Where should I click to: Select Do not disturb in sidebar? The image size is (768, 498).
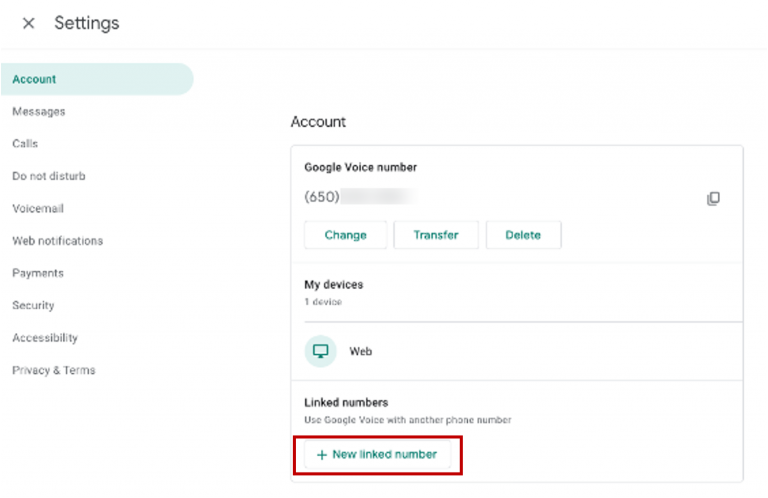coord(49,176)
